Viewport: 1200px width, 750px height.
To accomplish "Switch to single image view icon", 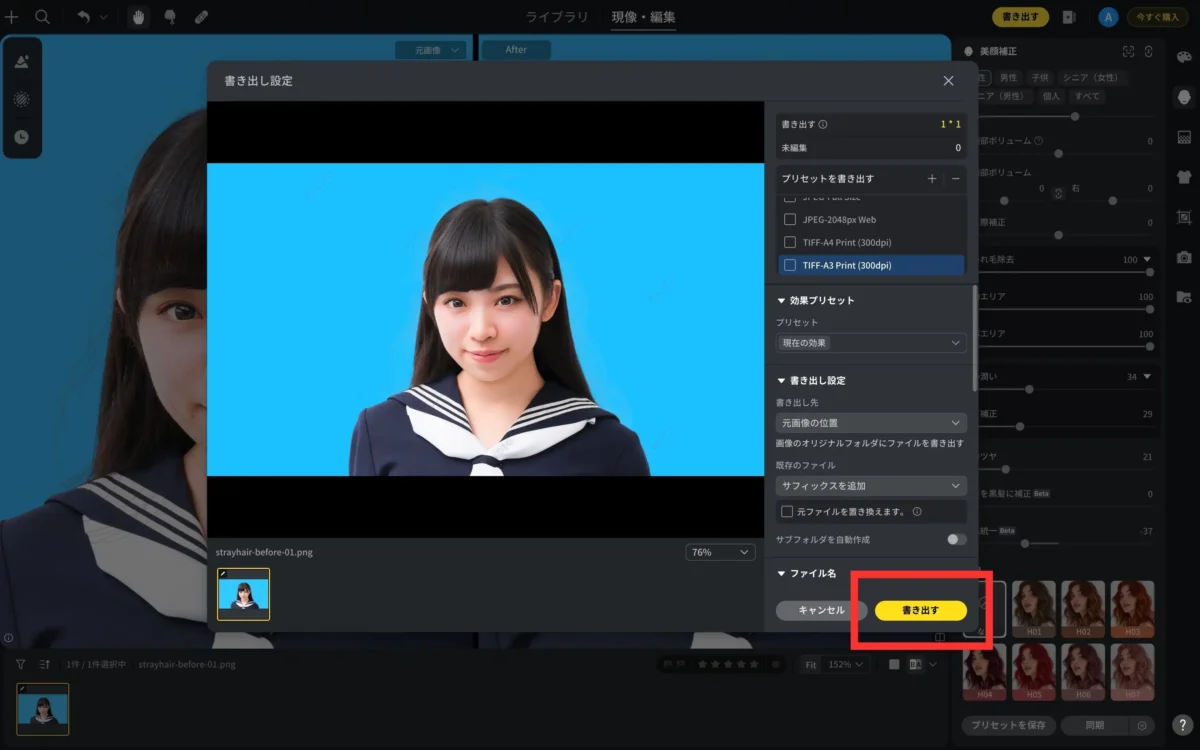I will (x=895, y=664).
